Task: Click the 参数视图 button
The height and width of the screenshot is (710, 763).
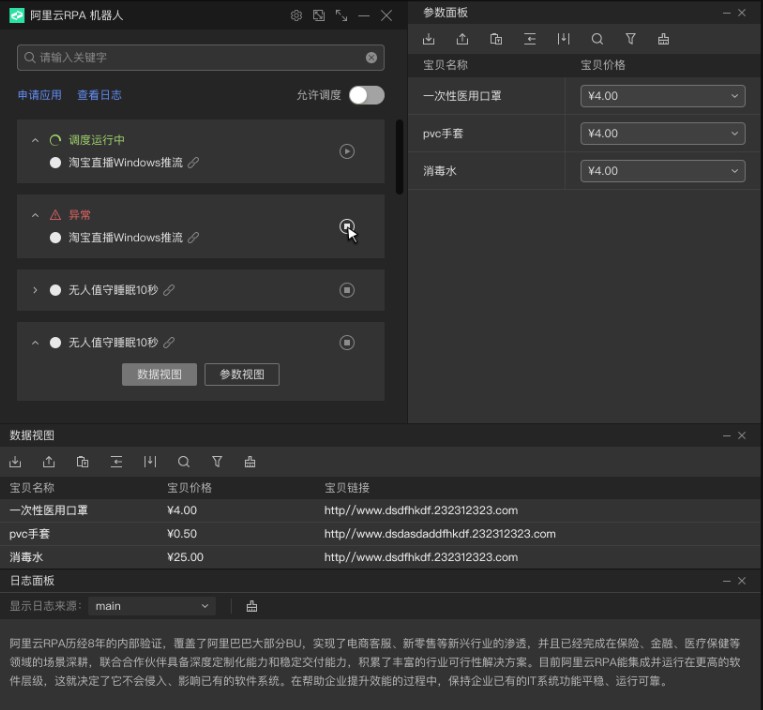Action: (x=242, y=374)
